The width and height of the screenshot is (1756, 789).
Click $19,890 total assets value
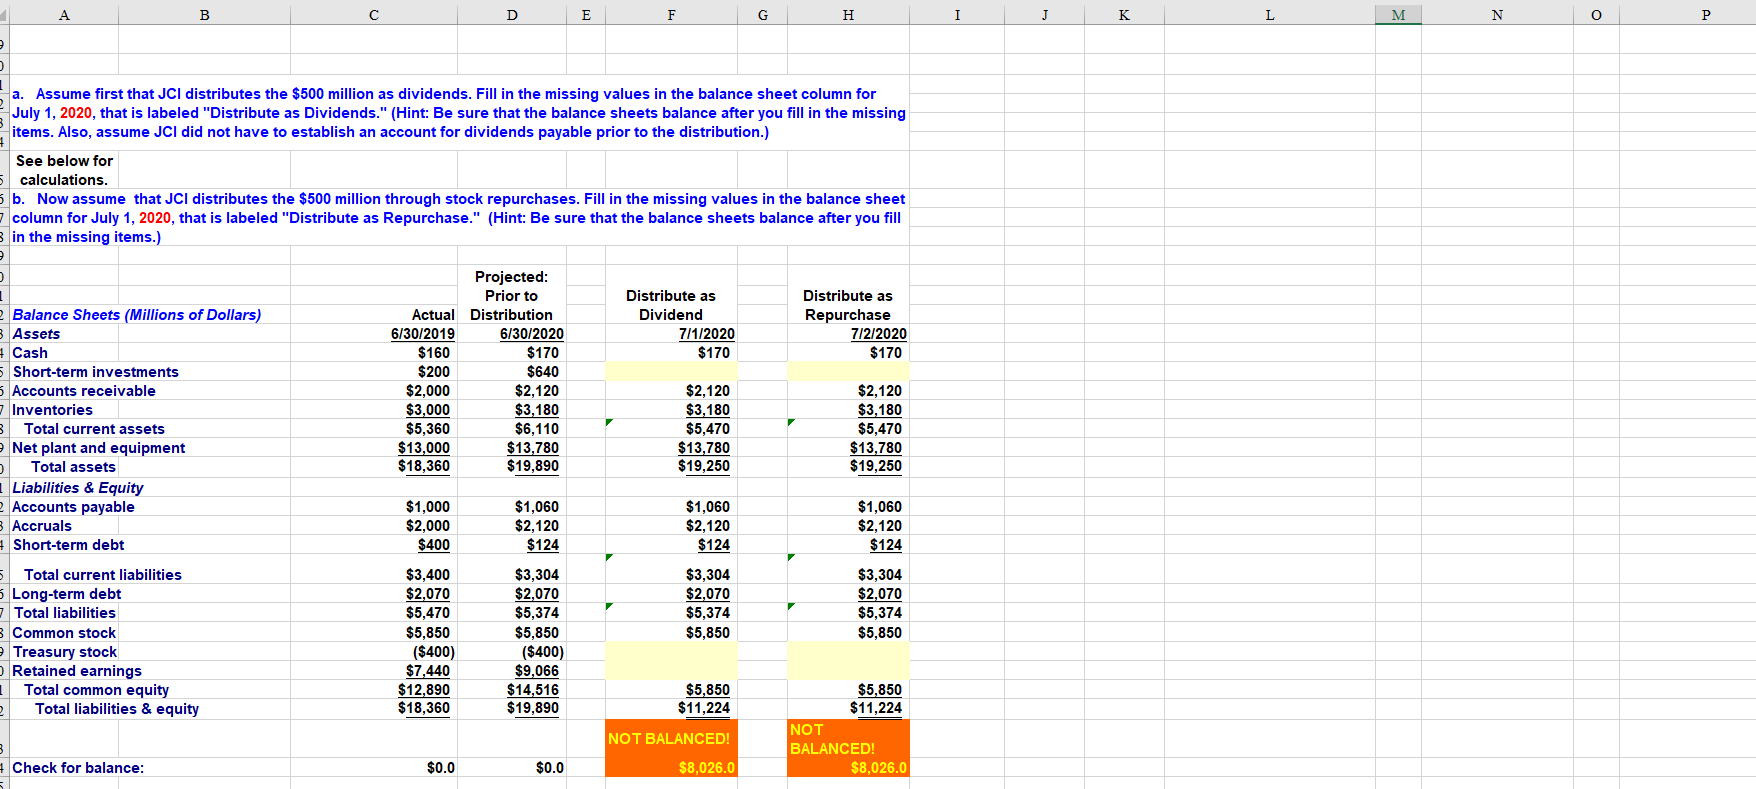pos(533,466)
